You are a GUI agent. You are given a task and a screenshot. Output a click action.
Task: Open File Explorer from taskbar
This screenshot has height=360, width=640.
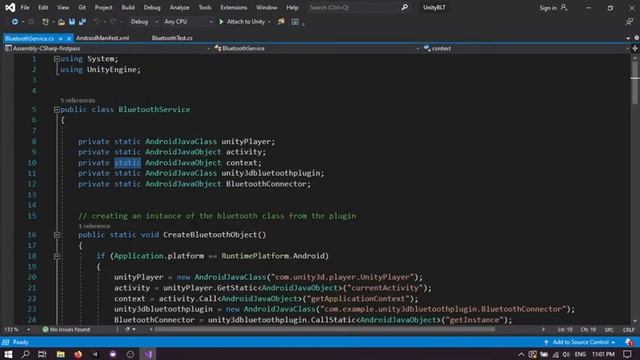pos(61,354)
